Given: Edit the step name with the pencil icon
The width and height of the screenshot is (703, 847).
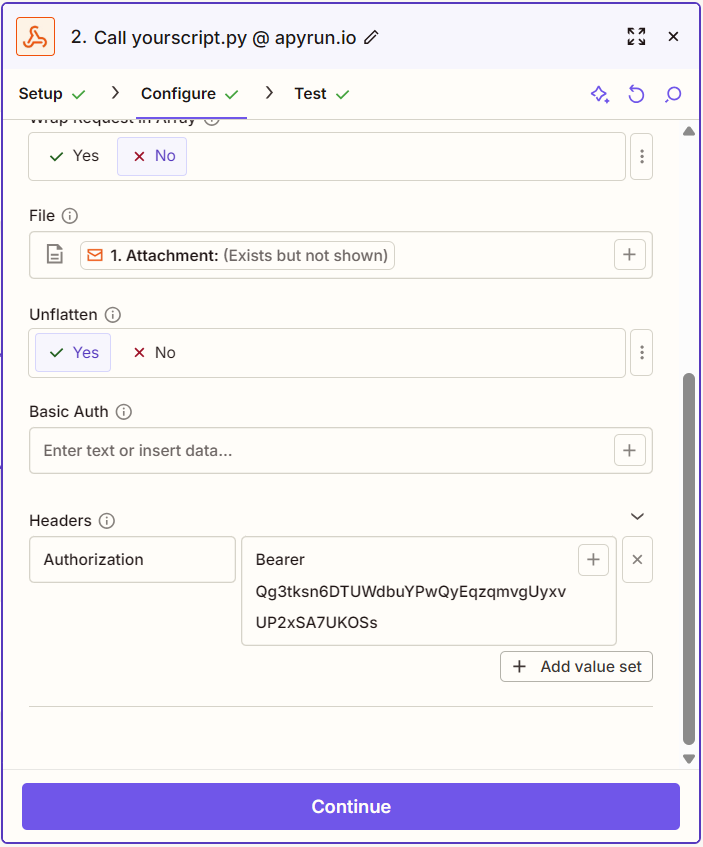Looking at the screenshot, I should pyautogui.click(x=371, y=36).
